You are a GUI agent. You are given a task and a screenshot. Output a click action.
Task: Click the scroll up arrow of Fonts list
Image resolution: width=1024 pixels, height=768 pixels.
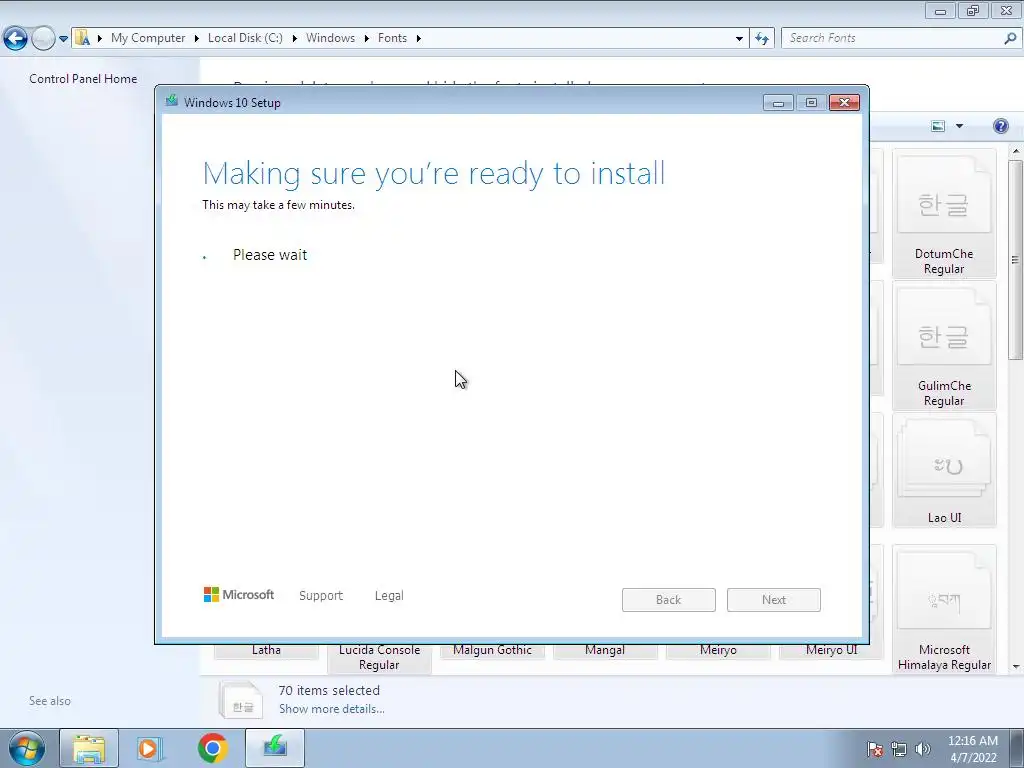pyautogui.click(x=1016, y=152)
